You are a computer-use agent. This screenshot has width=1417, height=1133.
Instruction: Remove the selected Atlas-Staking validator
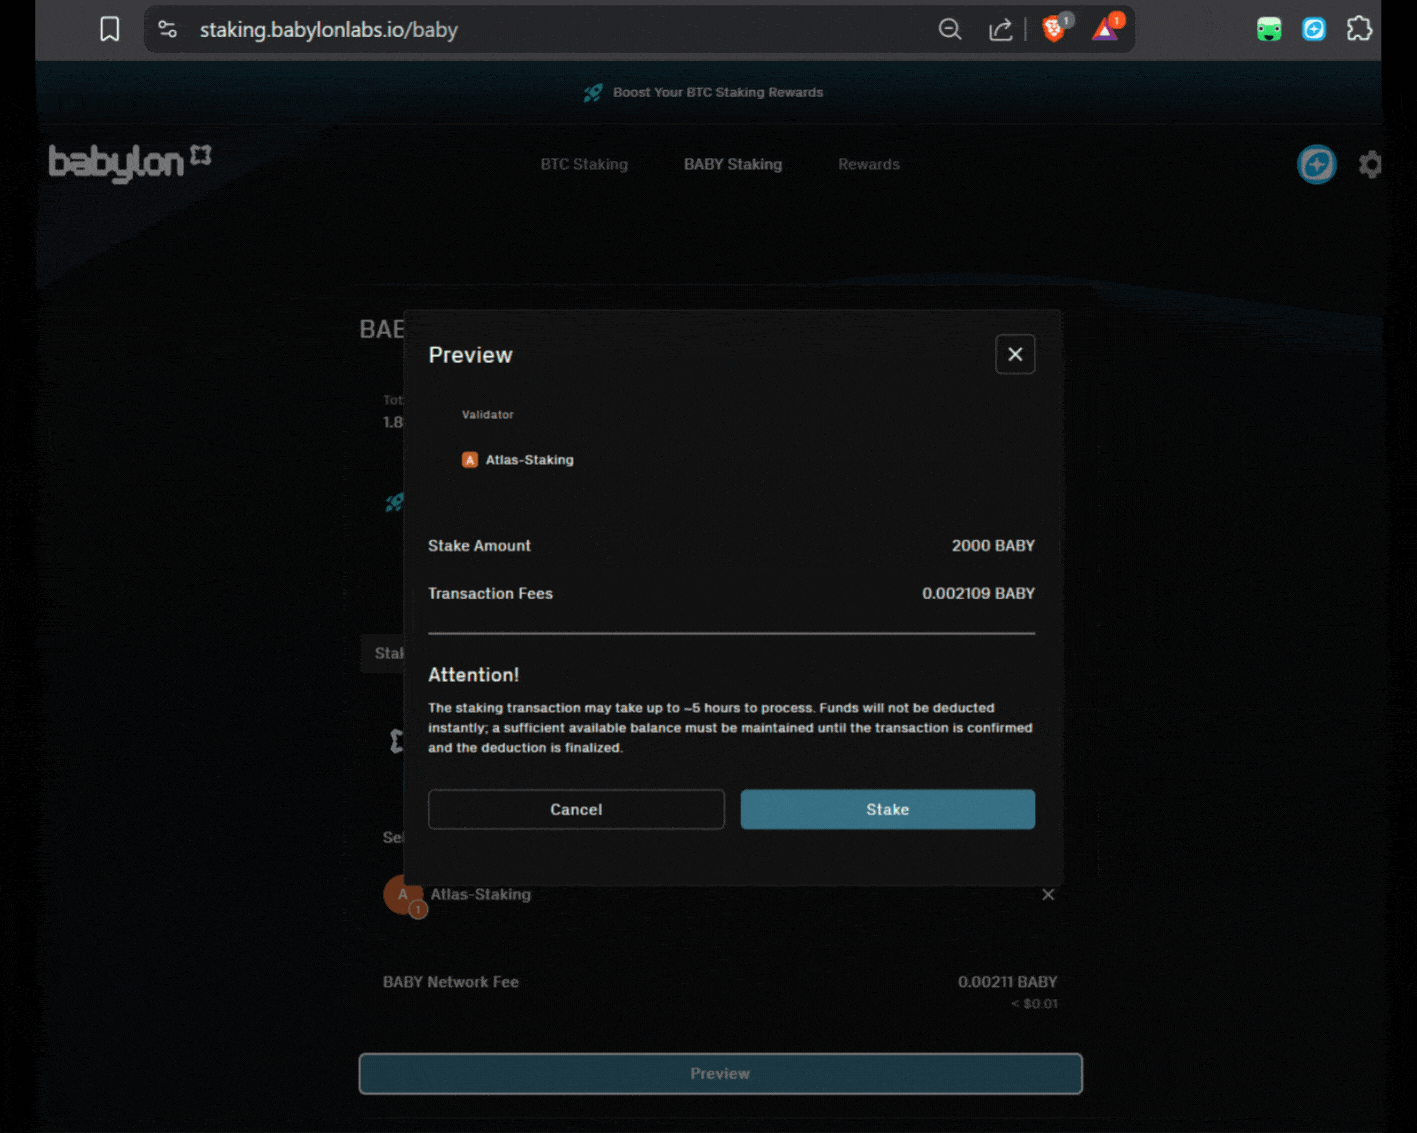coord(1047,894)
